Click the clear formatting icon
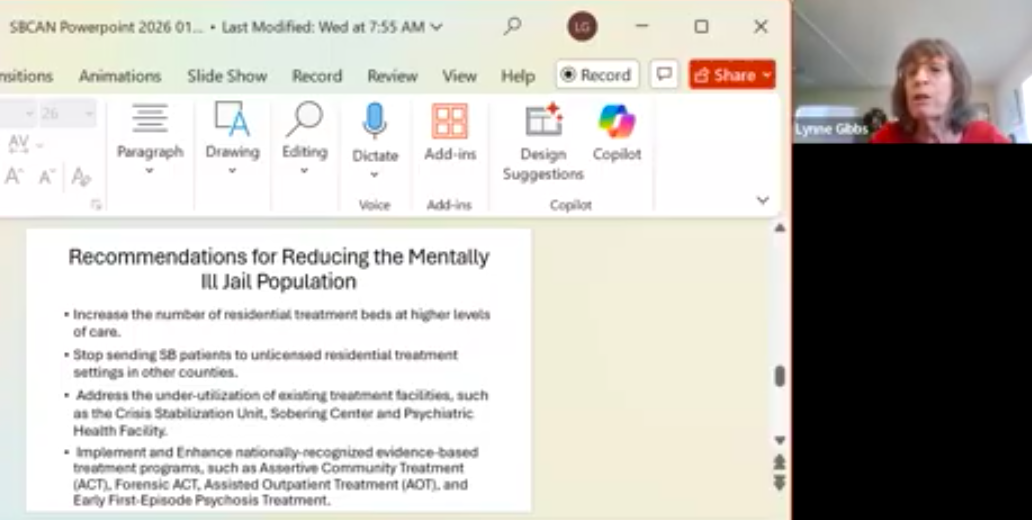 81,177
